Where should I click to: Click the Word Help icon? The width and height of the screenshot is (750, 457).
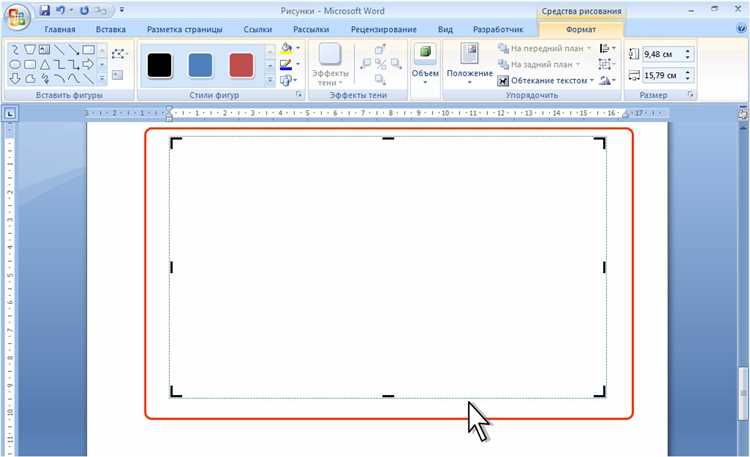click(x=741, y=28)
